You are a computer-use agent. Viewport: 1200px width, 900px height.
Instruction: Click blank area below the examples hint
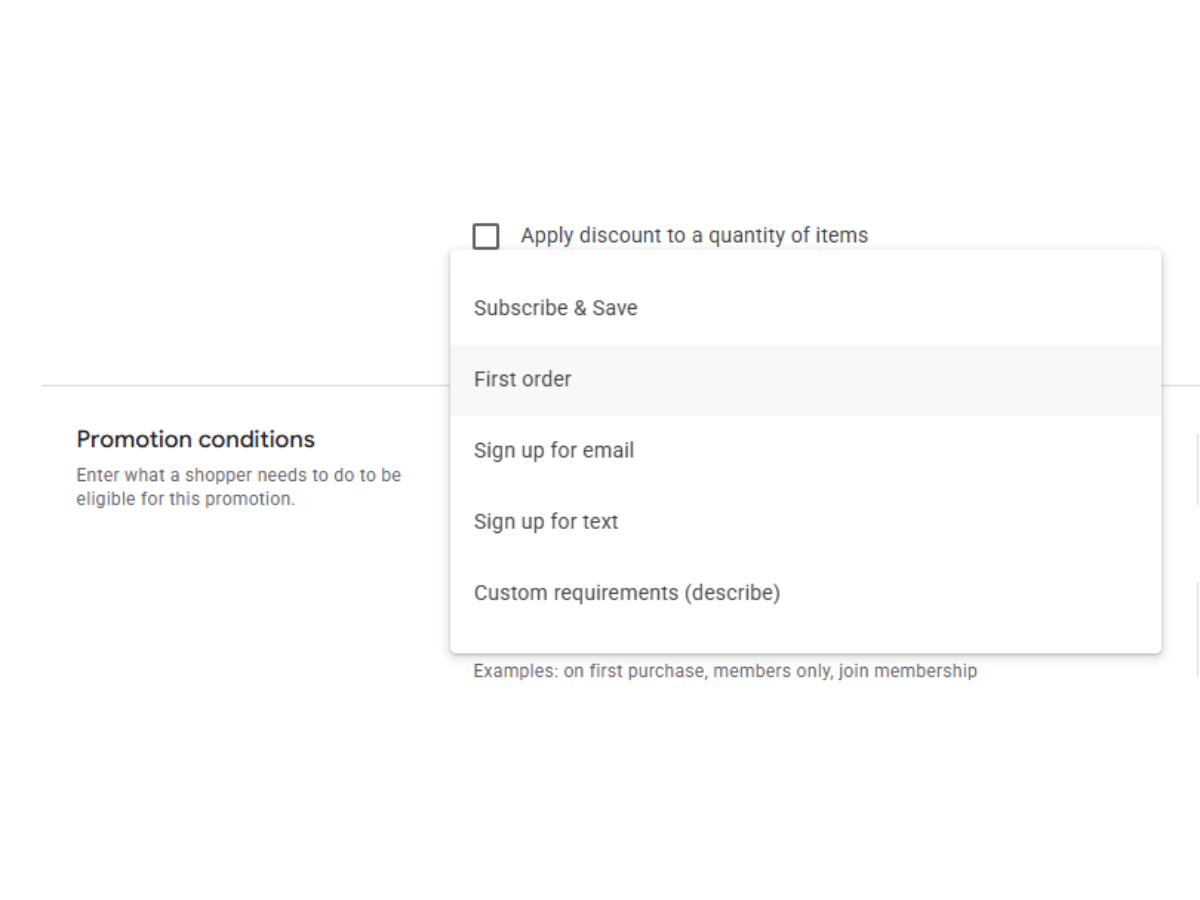click(725, 760)
